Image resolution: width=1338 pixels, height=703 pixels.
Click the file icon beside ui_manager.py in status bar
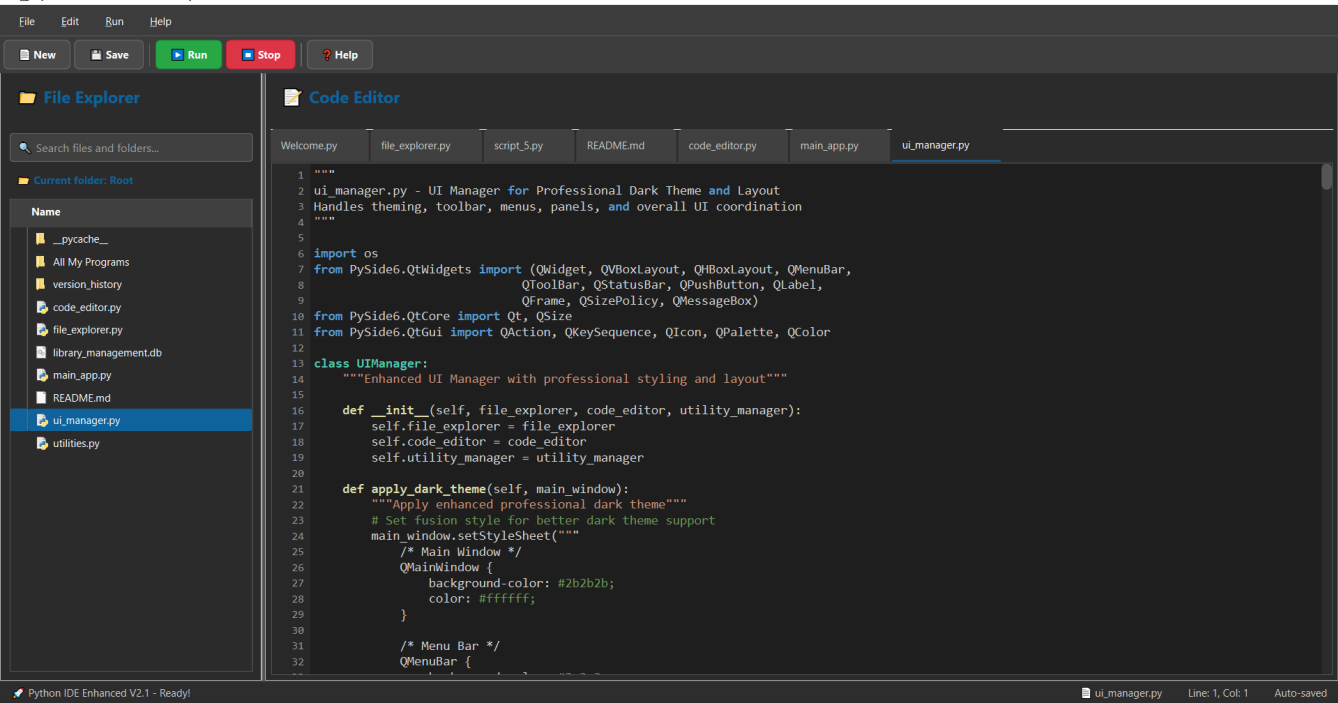click(1085, 692)
